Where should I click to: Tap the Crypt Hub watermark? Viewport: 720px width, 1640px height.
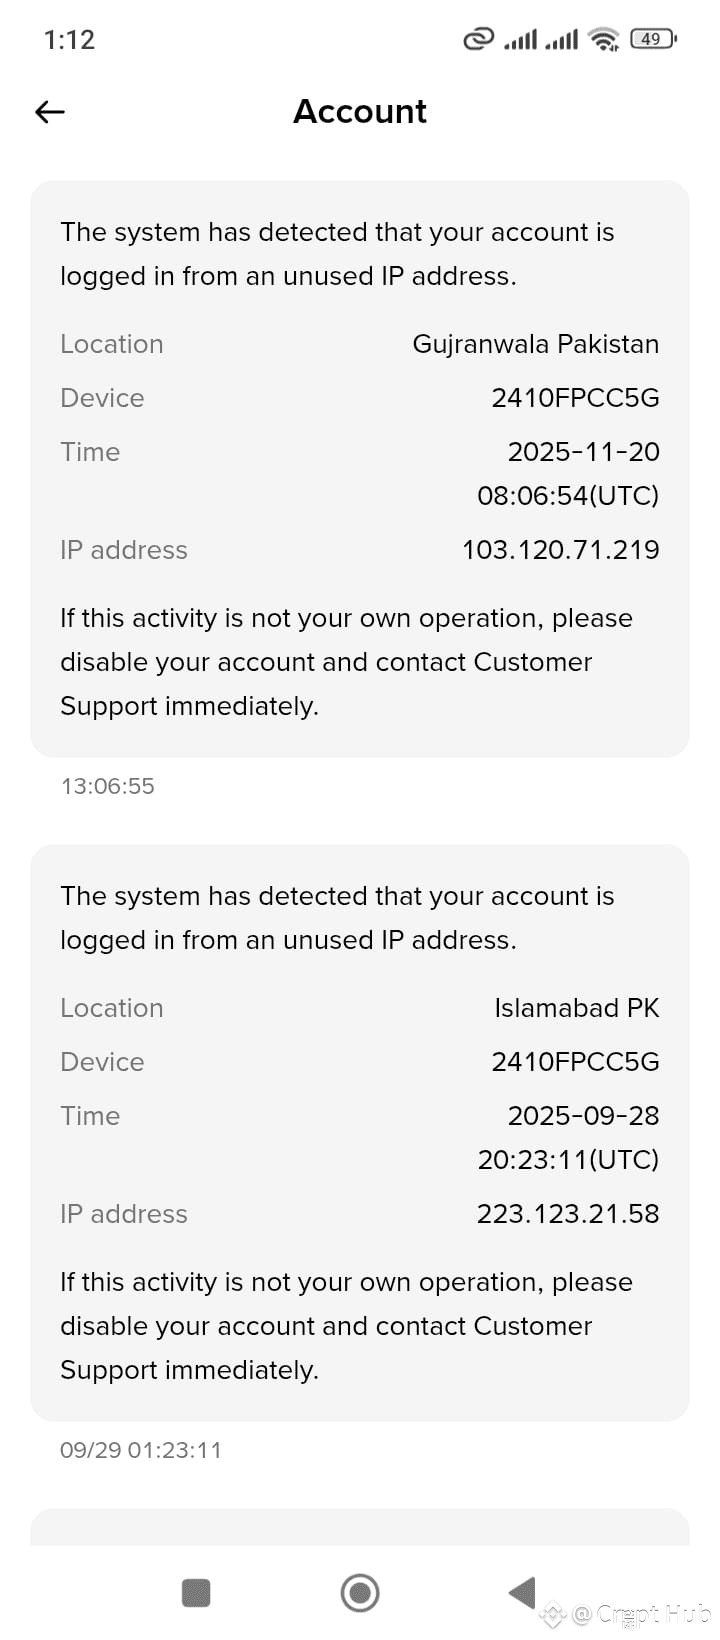640,1613
